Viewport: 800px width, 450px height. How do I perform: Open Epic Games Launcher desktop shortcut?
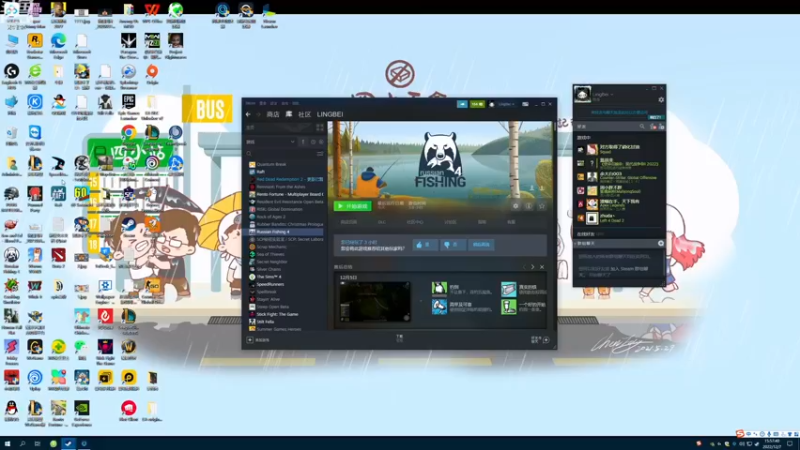click(129, 107)
